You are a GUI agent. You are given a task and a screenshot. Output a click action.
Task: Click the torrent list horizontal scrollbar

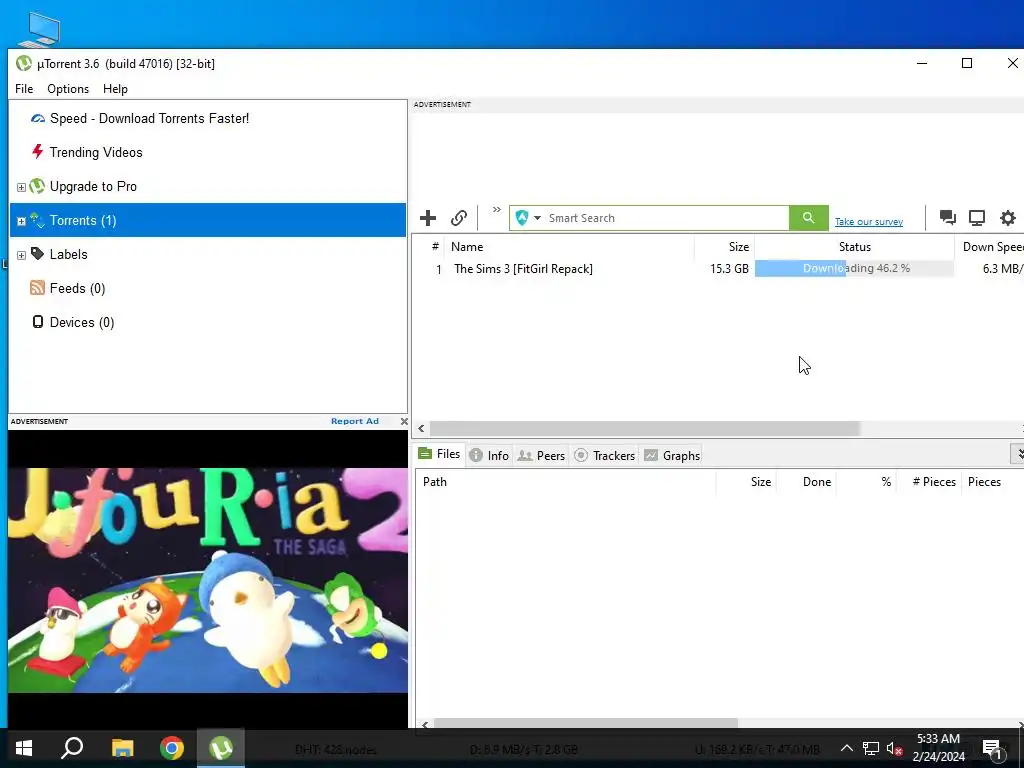coord(645,428)
